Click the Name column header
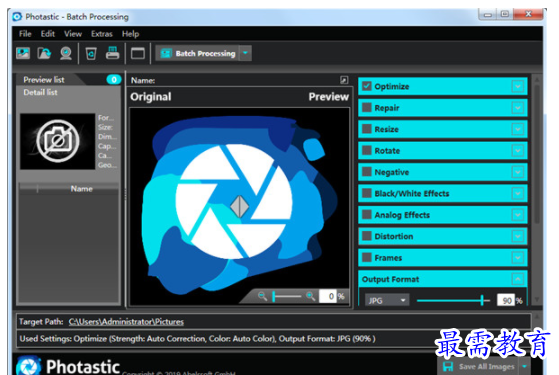 tap(81, 189)
